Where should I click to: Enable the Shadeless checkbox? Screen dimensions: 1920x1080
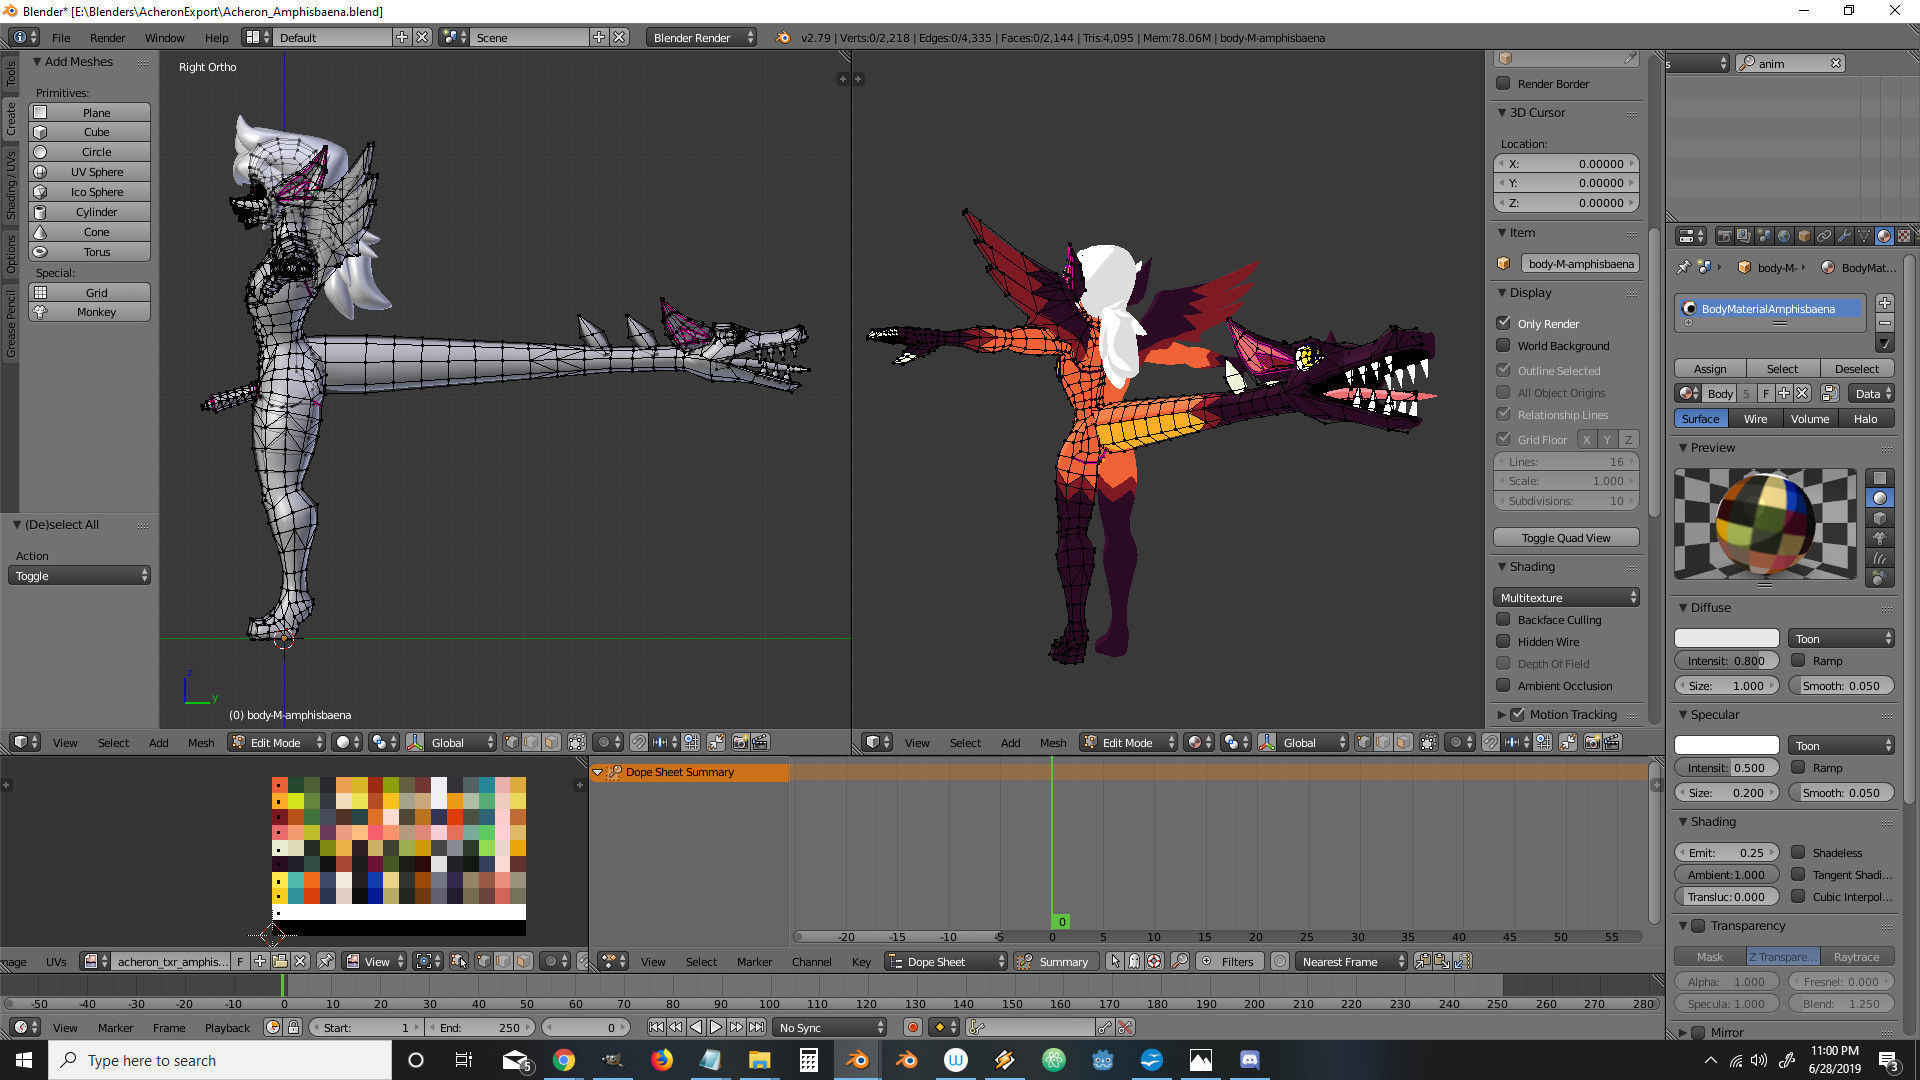click(1798, 852)
